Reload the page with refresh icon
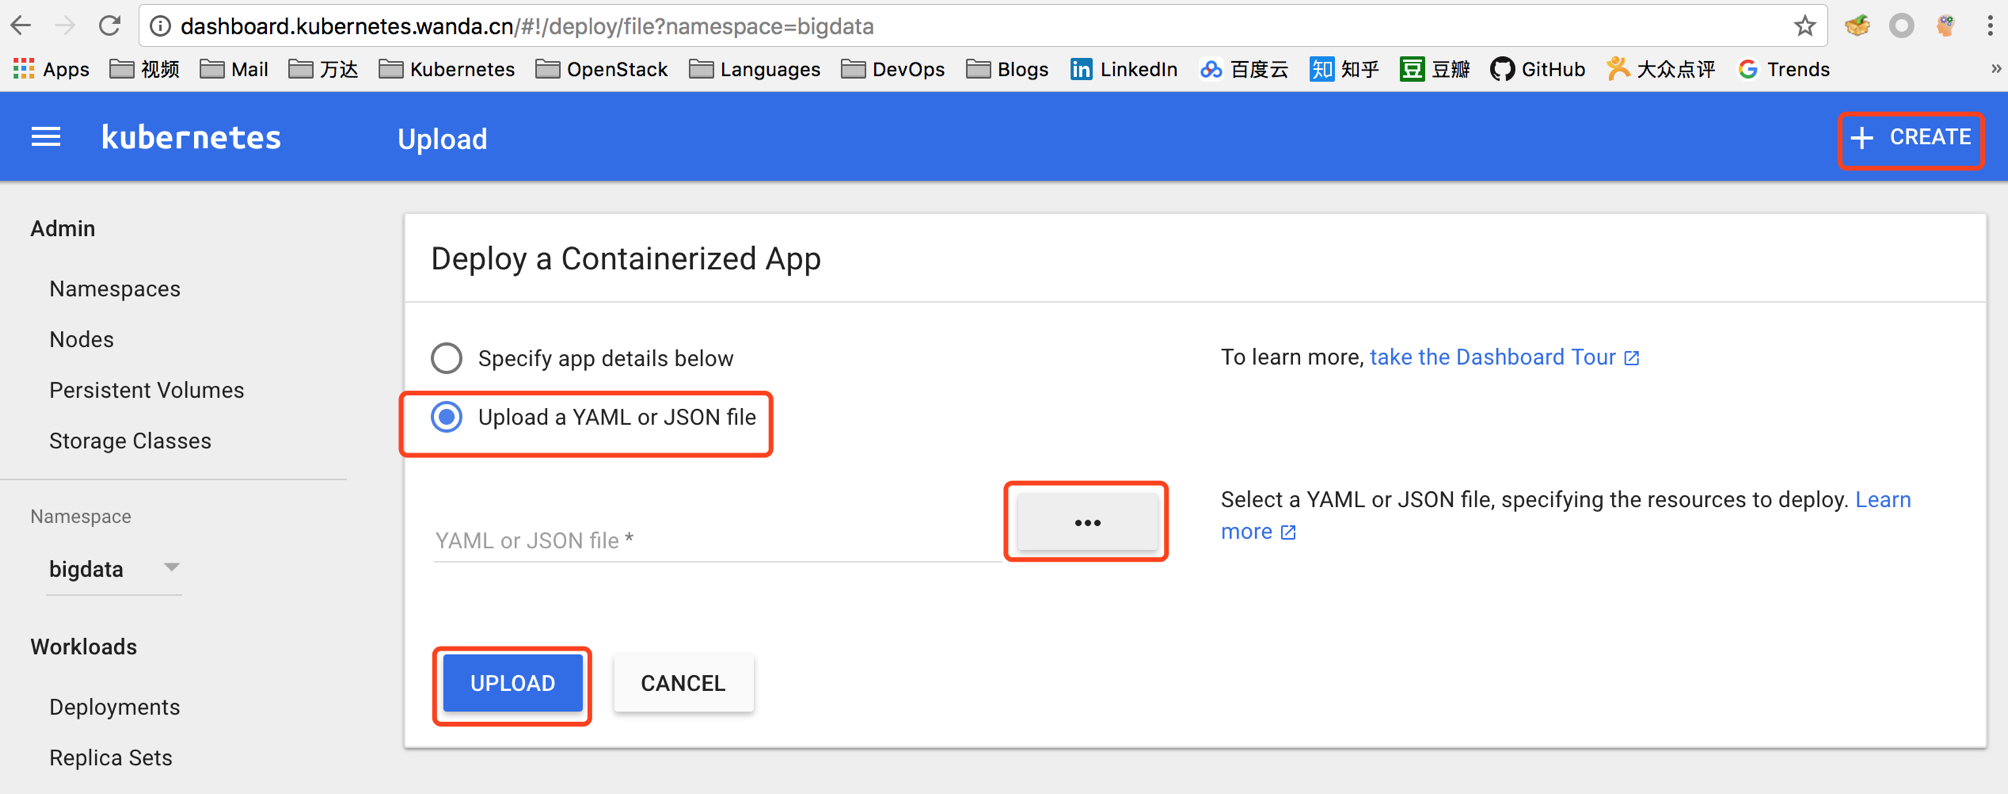This screenshot has width=2008, height=794. coord(110,26)
